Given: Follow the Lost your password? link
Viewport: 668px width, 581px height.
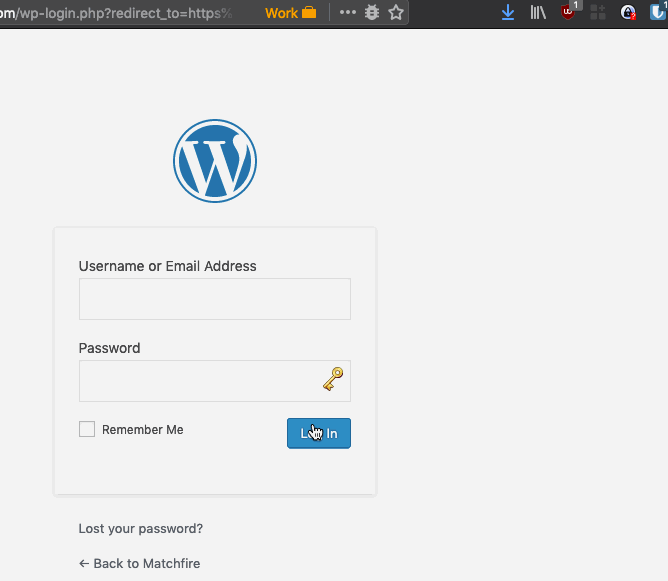Looking at the screenshot, I should pos(141,528).
